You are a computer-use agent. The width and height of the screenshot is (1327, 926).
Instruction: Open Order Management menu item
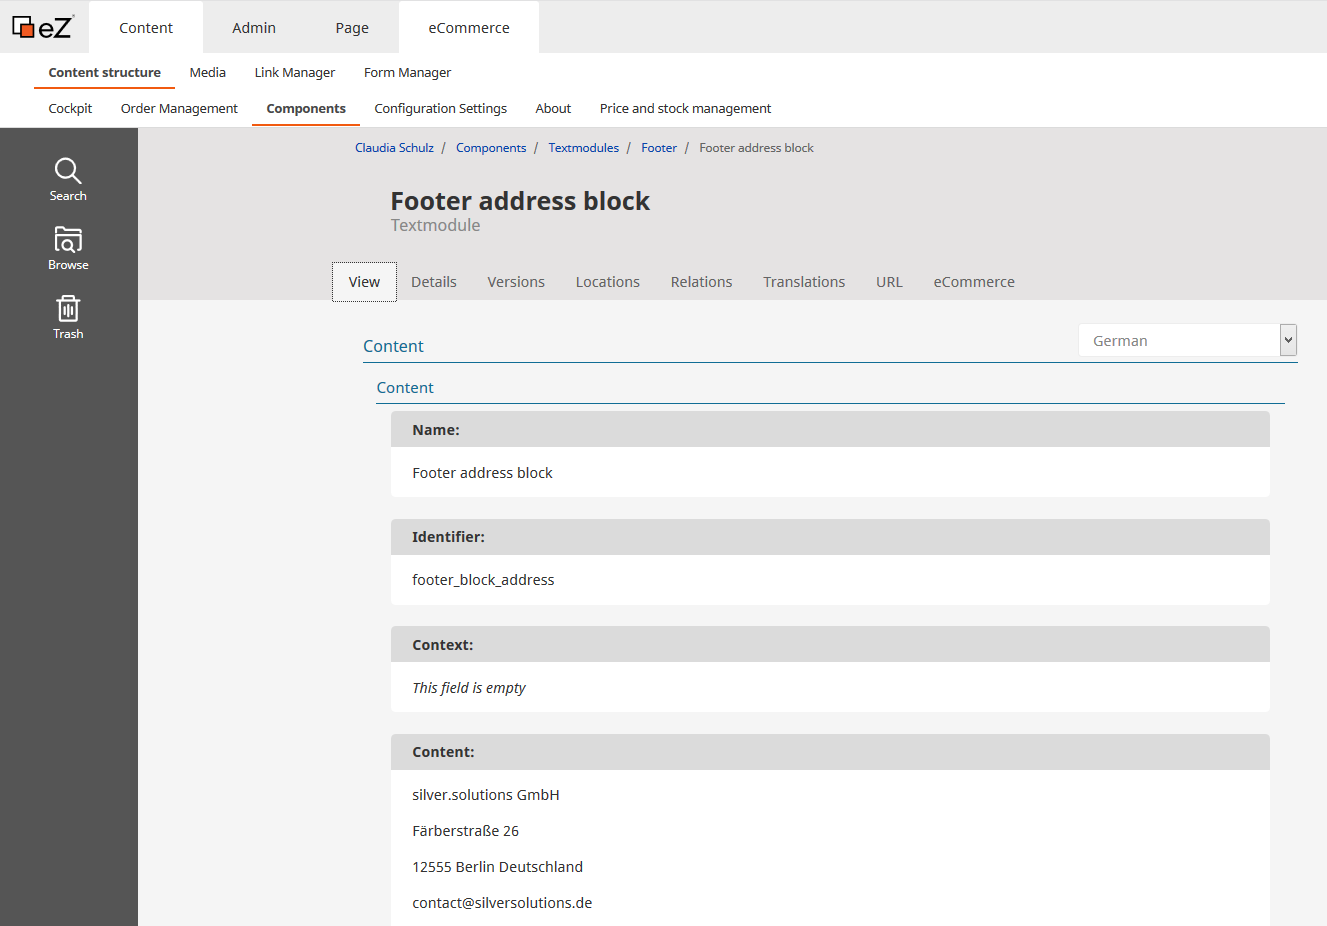(179, 109)
